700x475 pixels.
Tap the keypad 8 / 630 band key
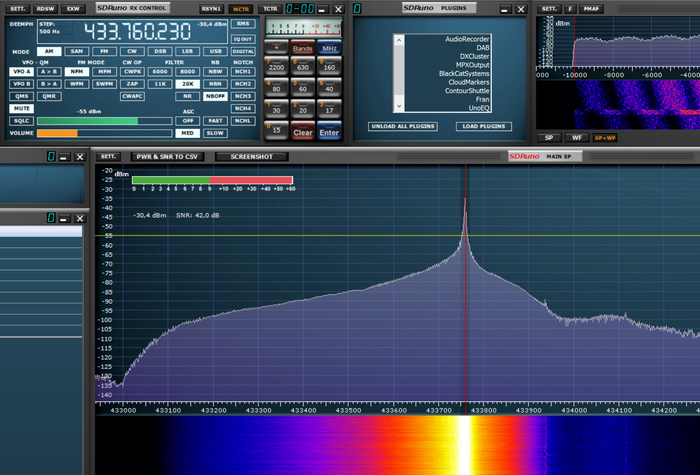303,65
